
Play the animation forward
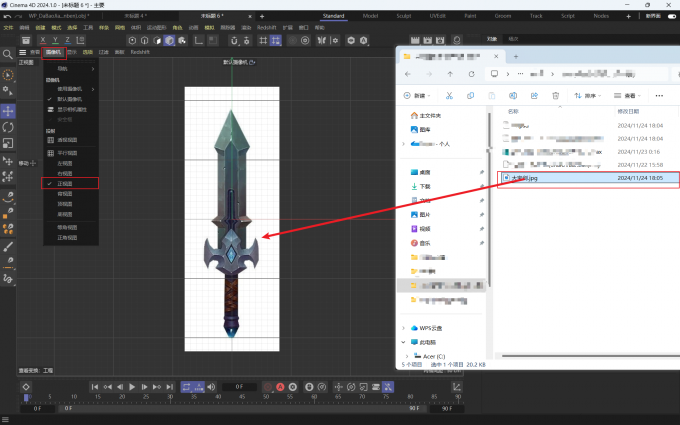[132, 387]
